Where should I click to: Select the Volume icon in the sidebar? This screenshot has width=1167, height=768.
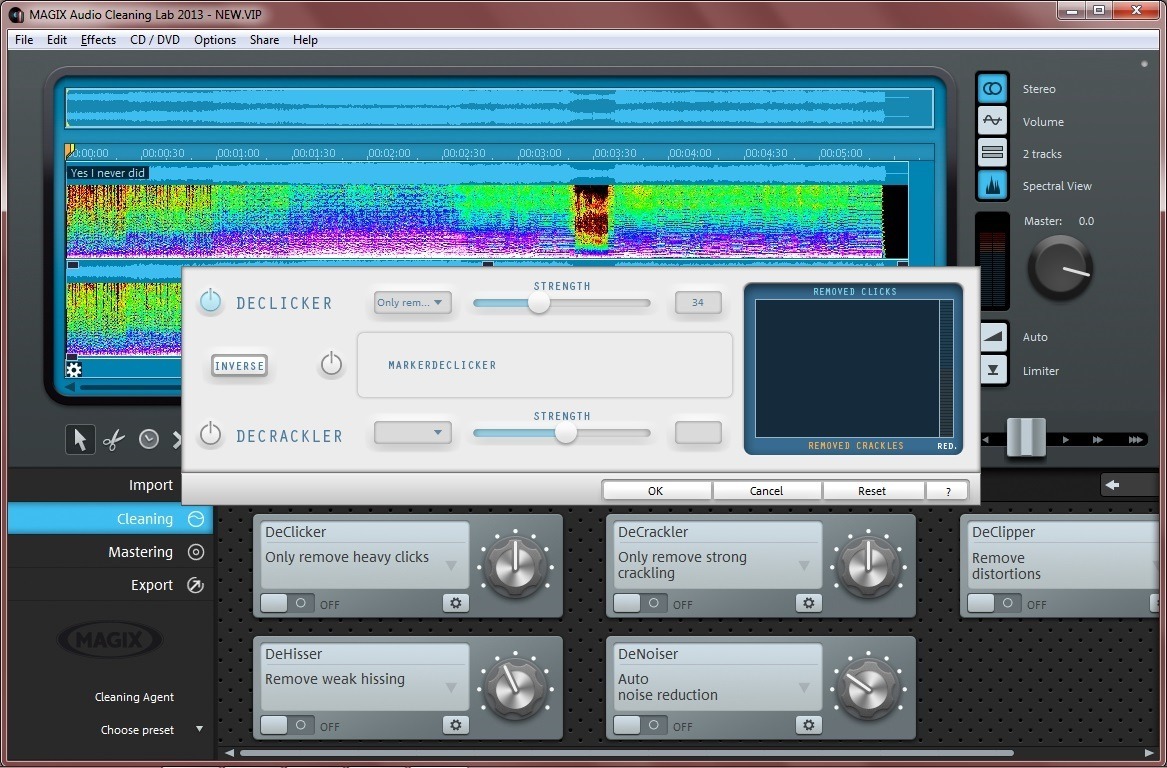click(991, 120)
